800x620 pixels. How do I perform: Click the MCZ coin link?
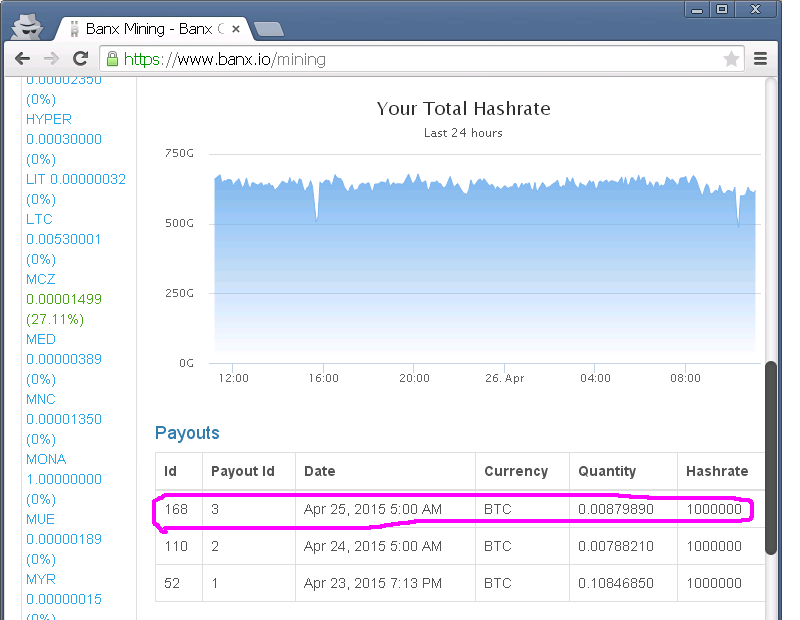coord(41,279)
